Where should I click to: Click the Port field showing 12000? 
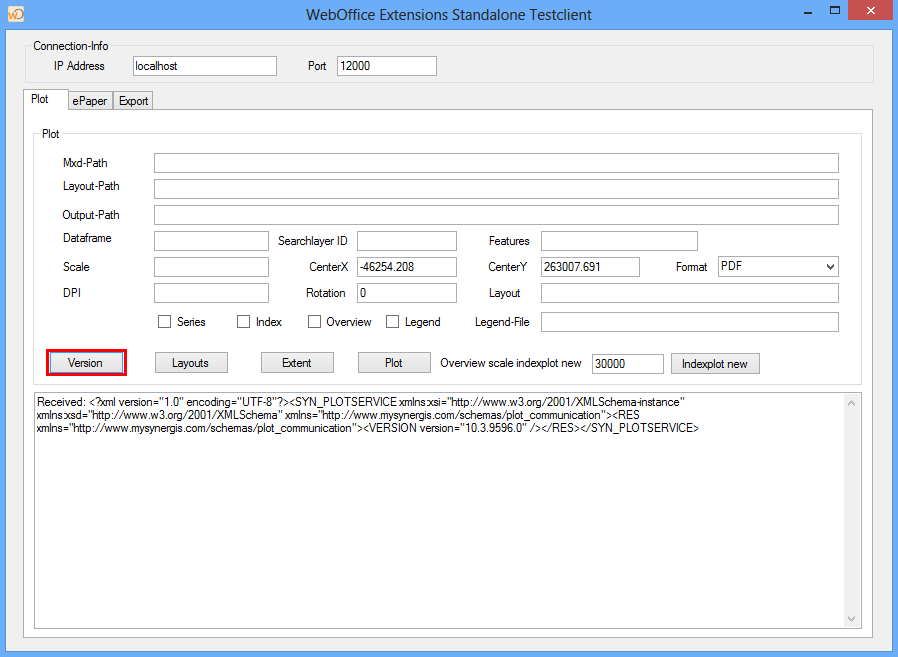coord(386,65)
